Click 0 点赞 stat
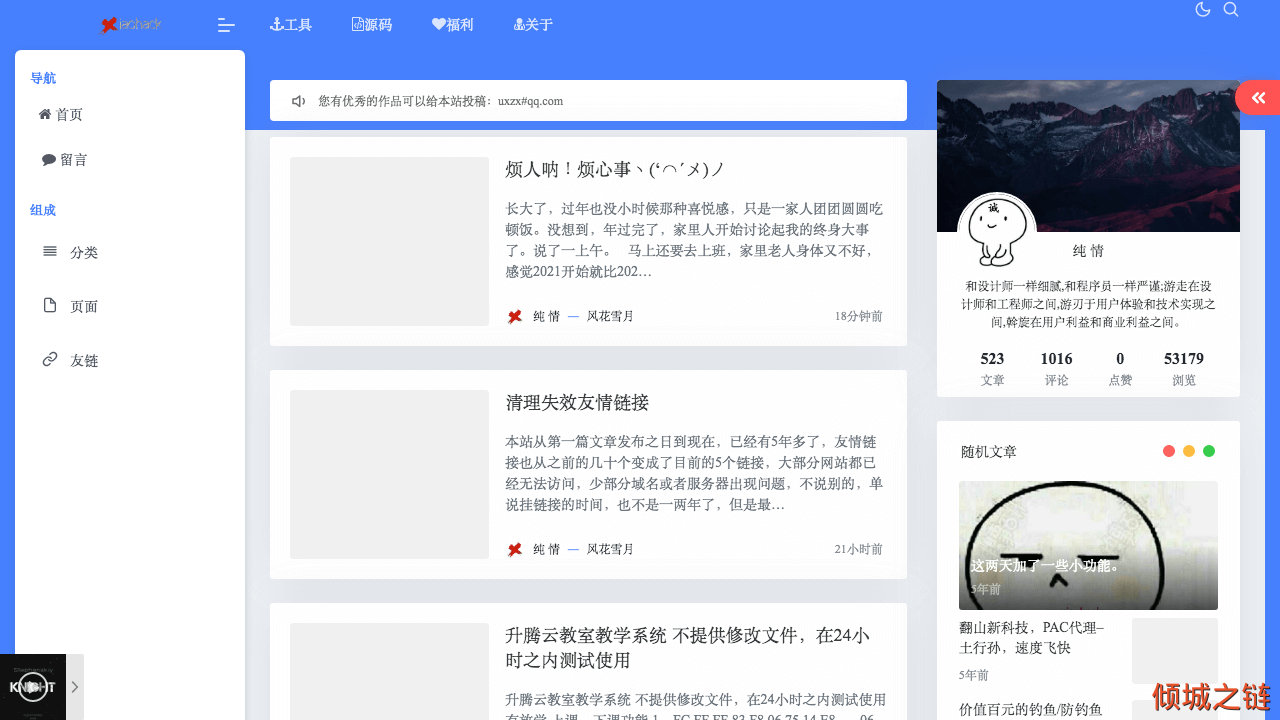Screen dimensions: 1280x720 click(1120, 368)
